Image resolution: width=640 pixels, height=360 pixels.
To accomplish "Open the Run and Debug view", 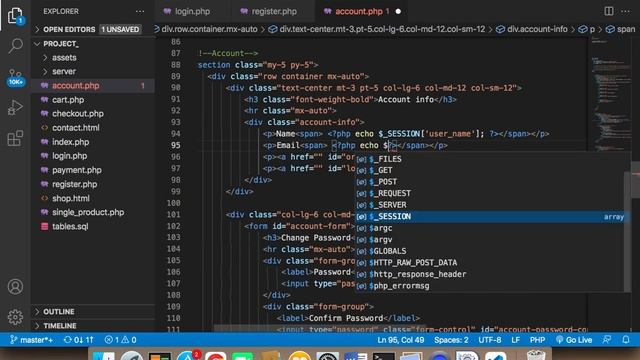I will point(15,108).
